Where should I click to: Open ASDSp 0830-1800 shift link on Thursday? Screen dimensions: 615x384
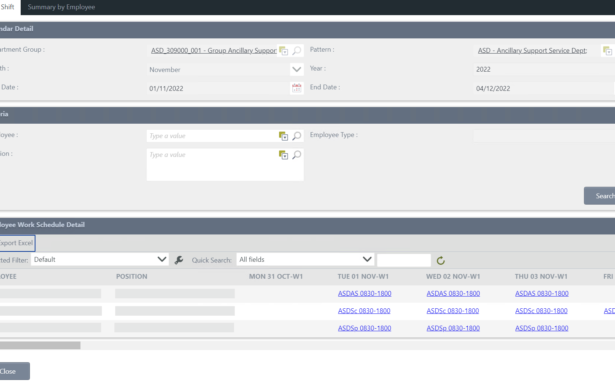542,328
